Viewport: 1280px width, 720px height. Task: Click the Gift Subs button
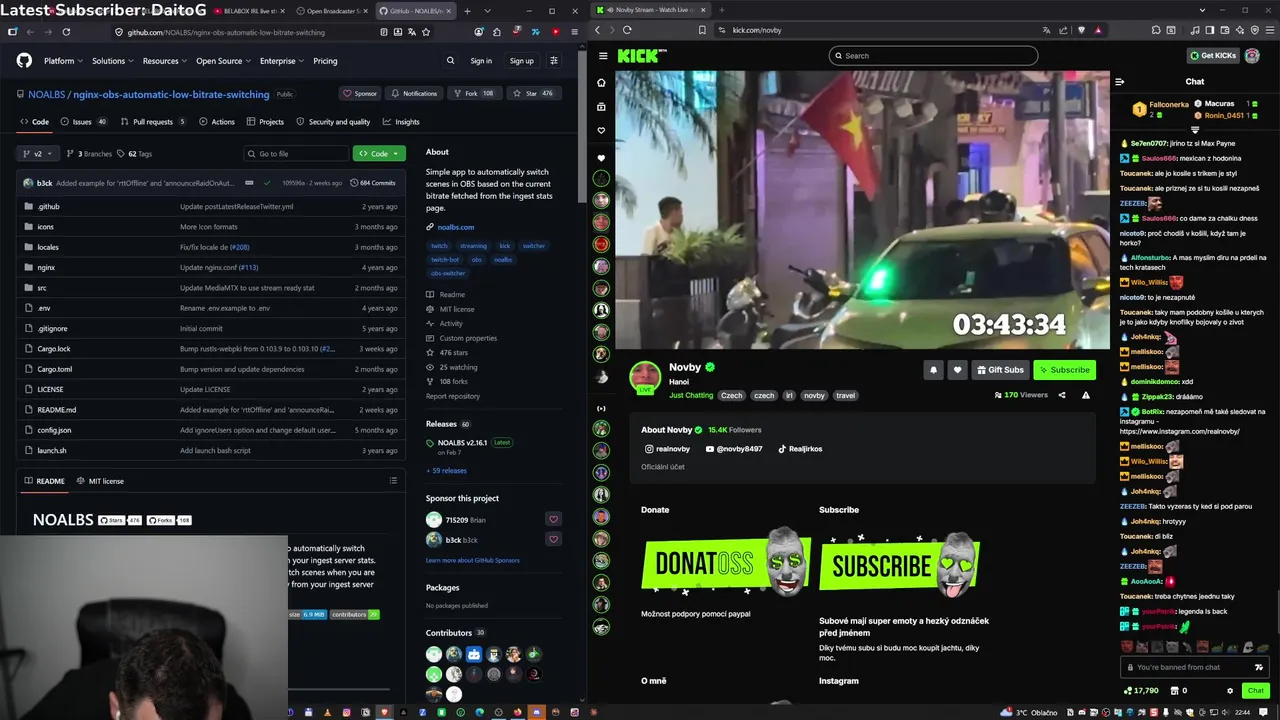(999, 370)
